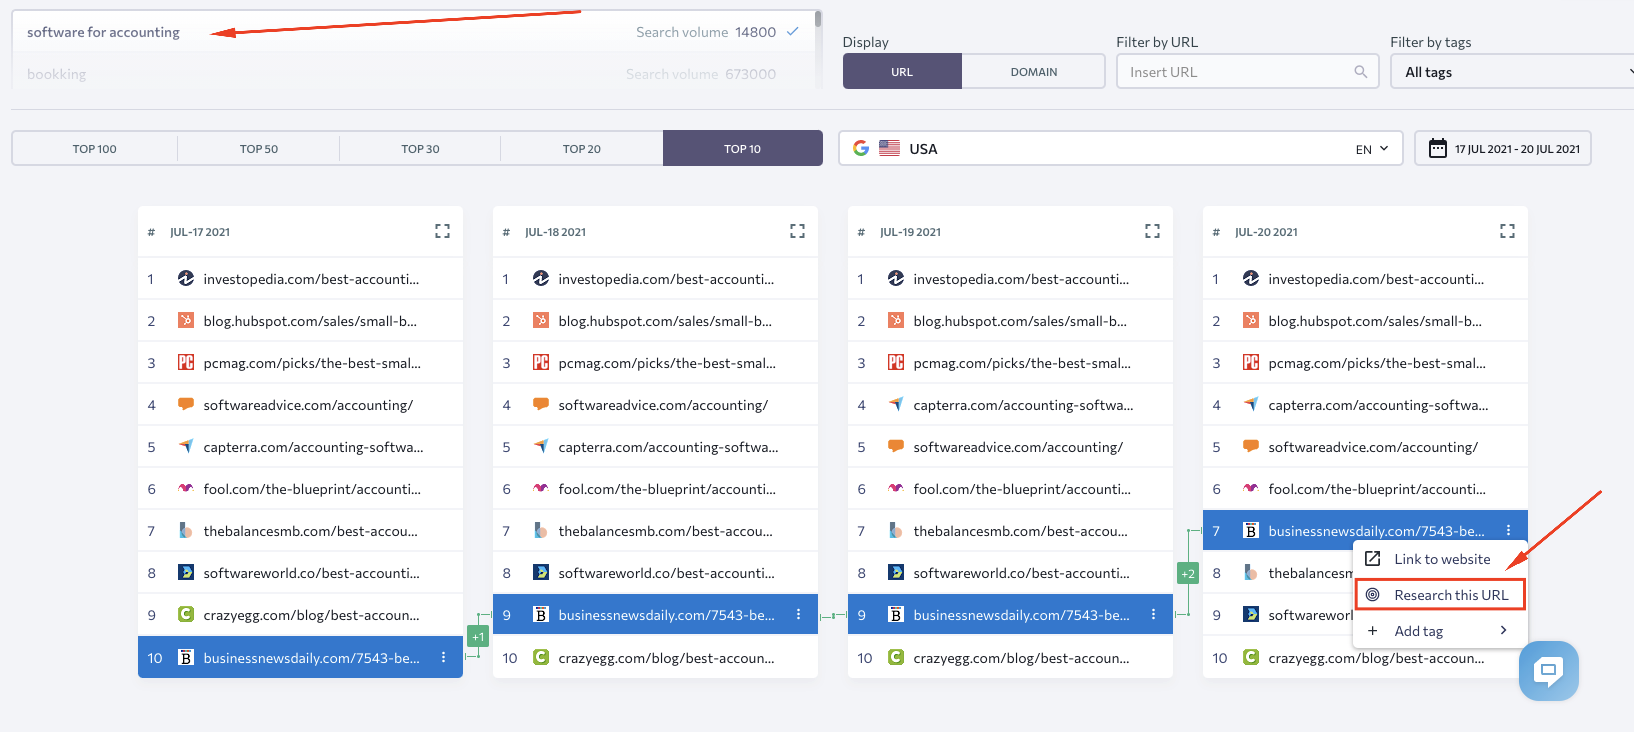
Task: Select the TOP 30 tab
Action: pos(420,148)
